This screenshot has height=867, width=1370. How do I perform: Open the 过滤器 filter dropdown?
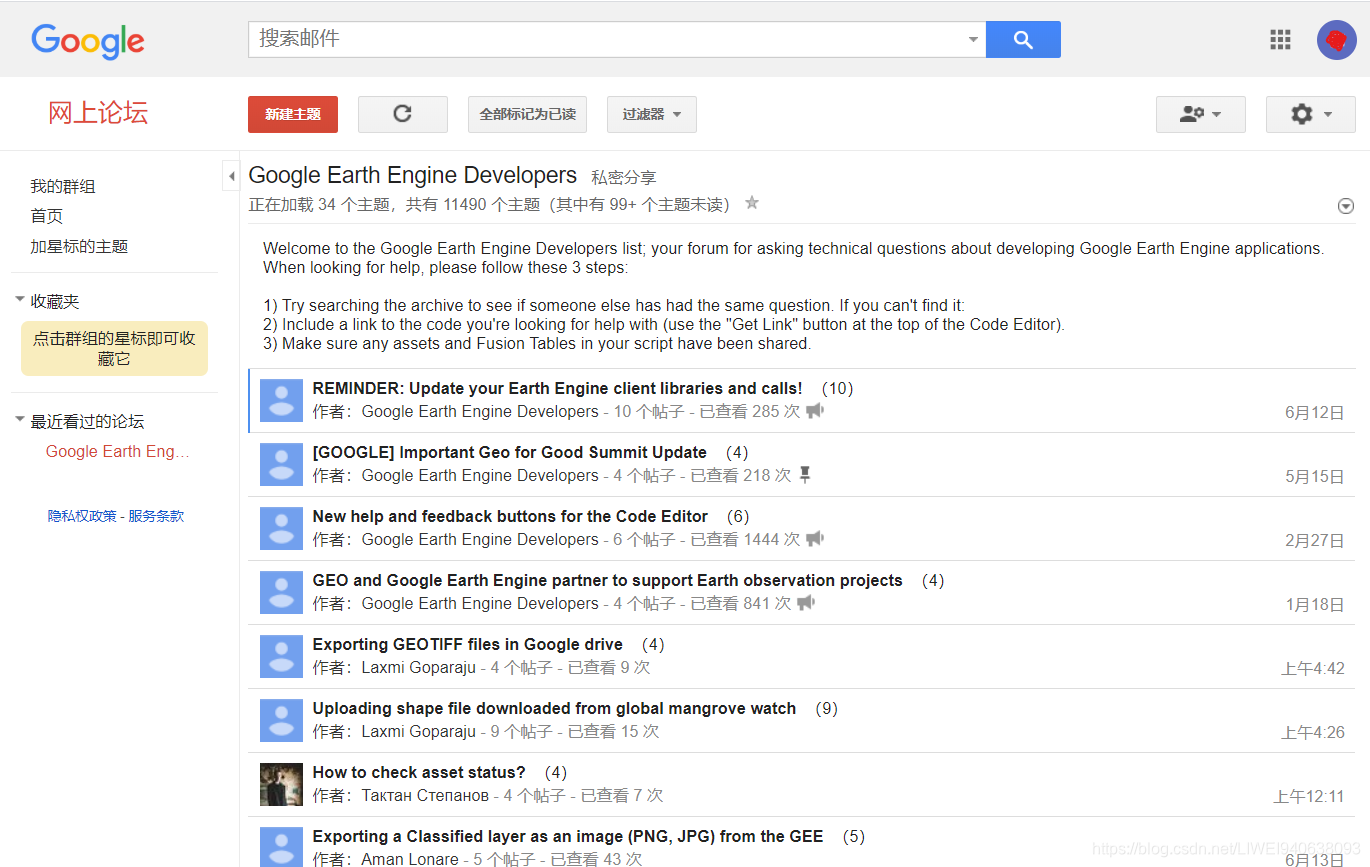651,114
